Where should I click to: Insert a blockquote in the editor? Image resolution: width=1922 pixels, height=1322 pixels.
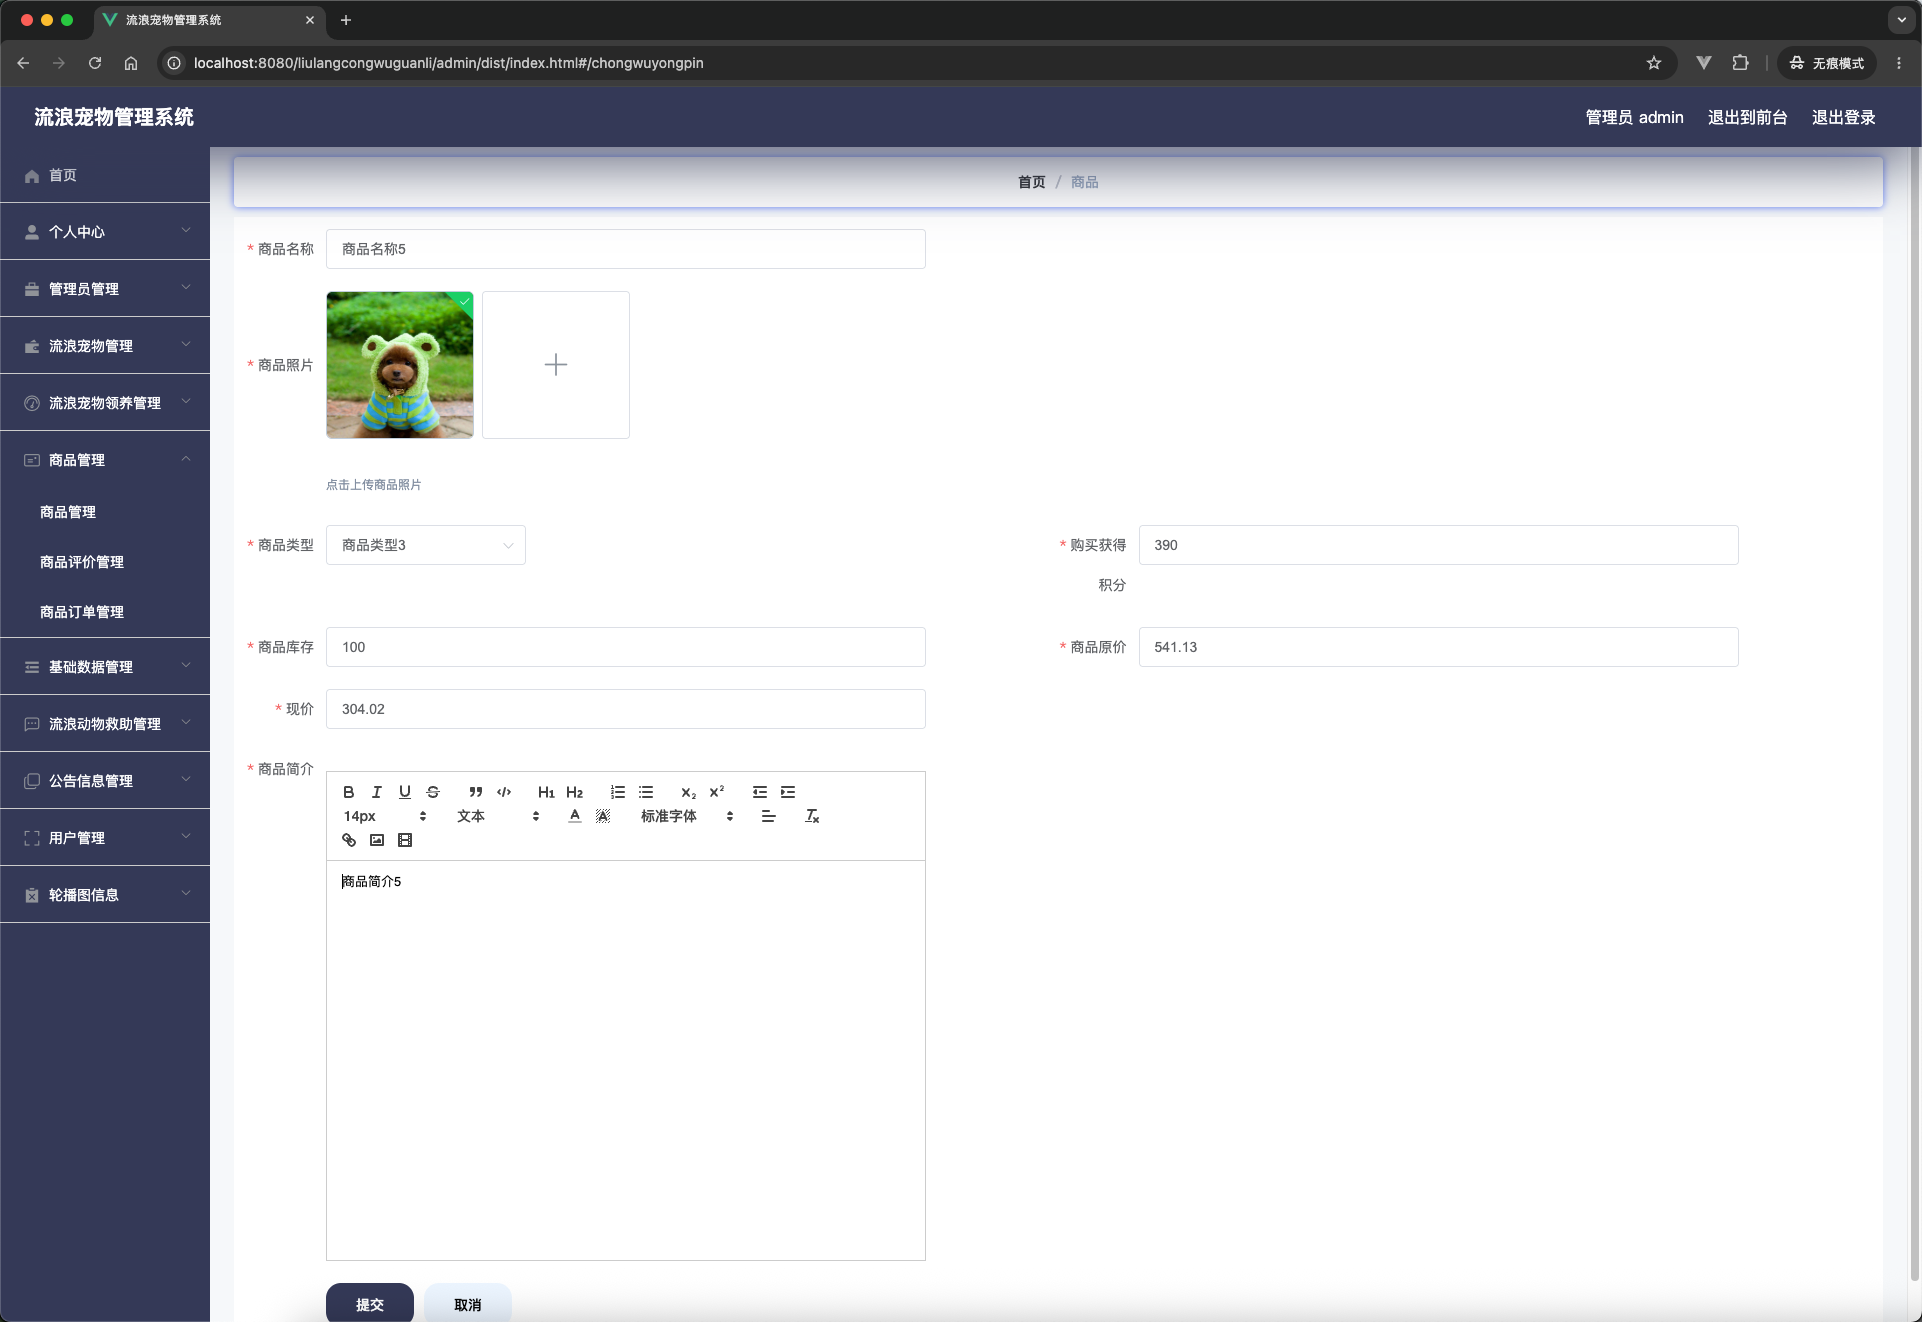[x=476, y=792]
